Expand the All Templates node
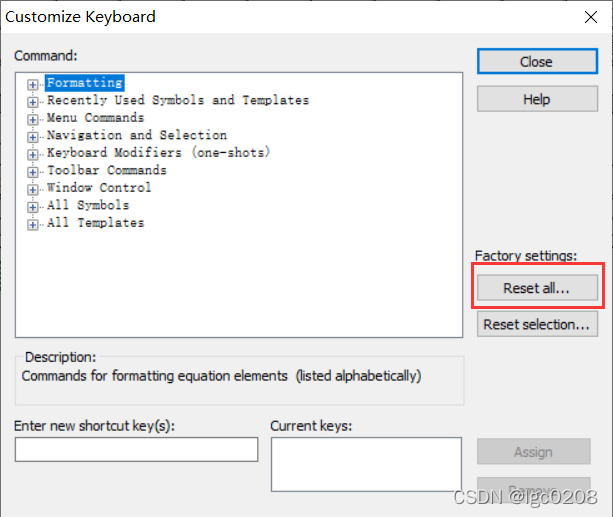 coord(33,224)
